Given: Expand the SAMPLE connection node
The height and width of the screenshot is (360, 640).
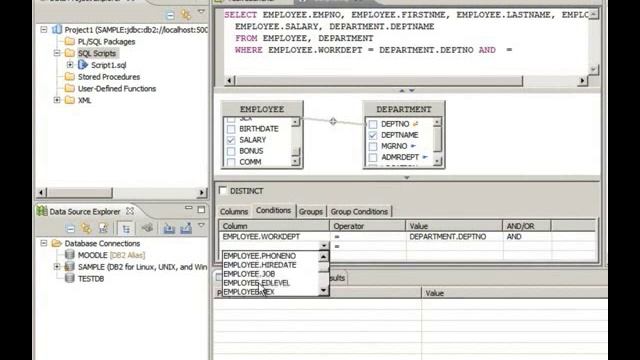Looking at the screenshot, I should [57, 267].
